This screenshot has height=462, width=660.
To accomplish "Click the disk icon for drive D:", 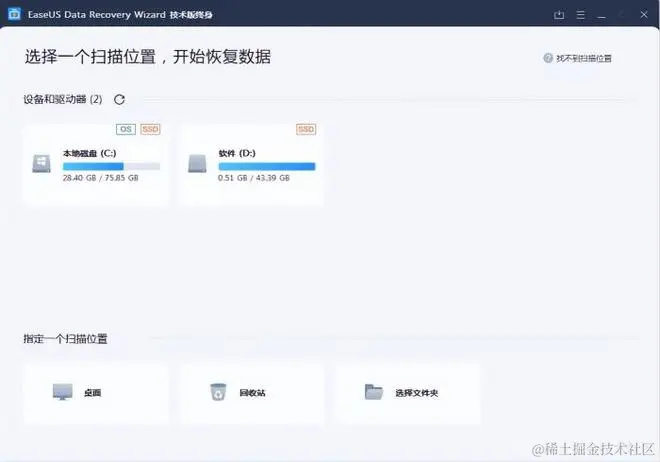I will point(197,164).
